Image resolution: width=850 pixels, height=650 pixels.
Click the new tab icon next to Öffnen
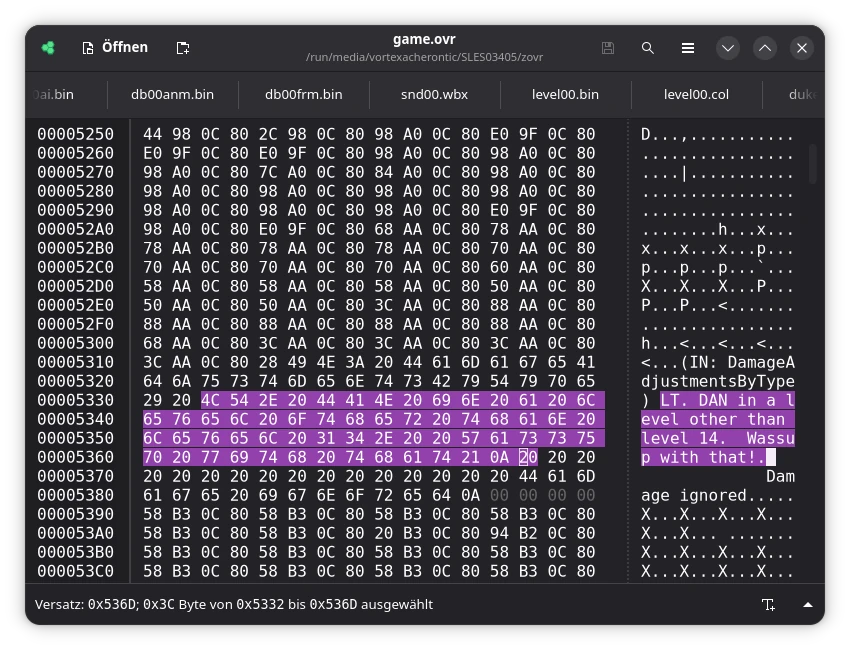click(x=183, y=48)
